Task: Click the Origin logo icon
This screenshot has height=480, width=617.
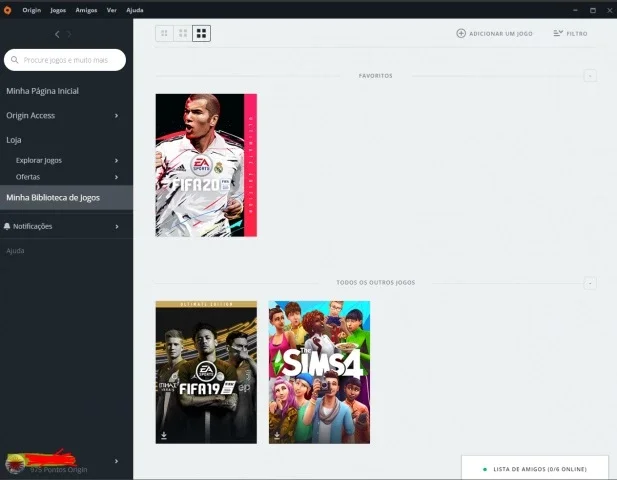Action: point(7,11)
